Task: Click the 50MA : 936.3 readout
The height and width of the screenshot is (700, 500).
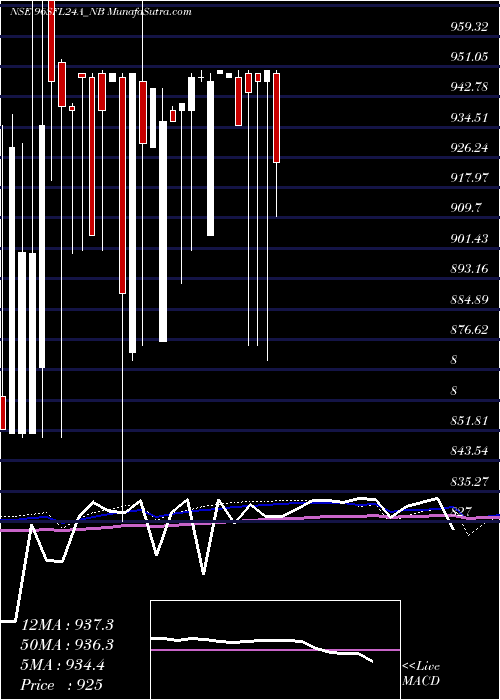Action: point(67,645)
